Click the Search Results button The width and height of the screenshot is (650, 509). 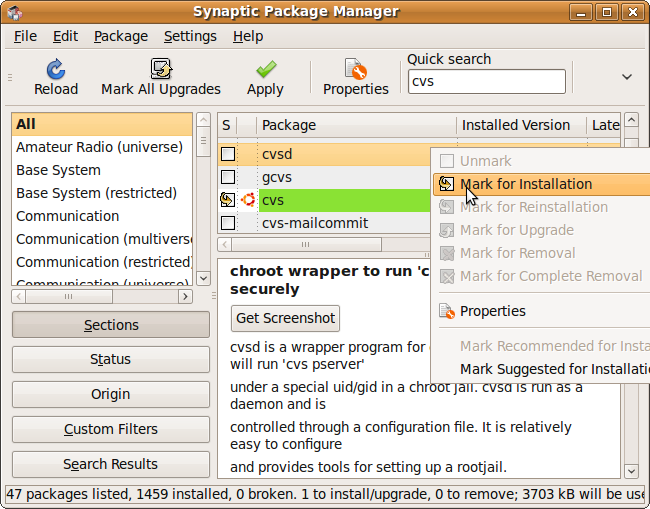(111, 464)
